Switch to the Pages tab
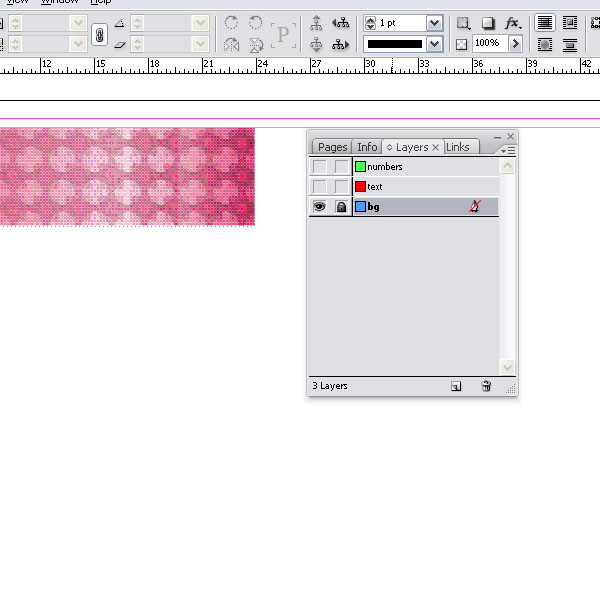This screenshot has width=600, height=600. click(332, 147)
